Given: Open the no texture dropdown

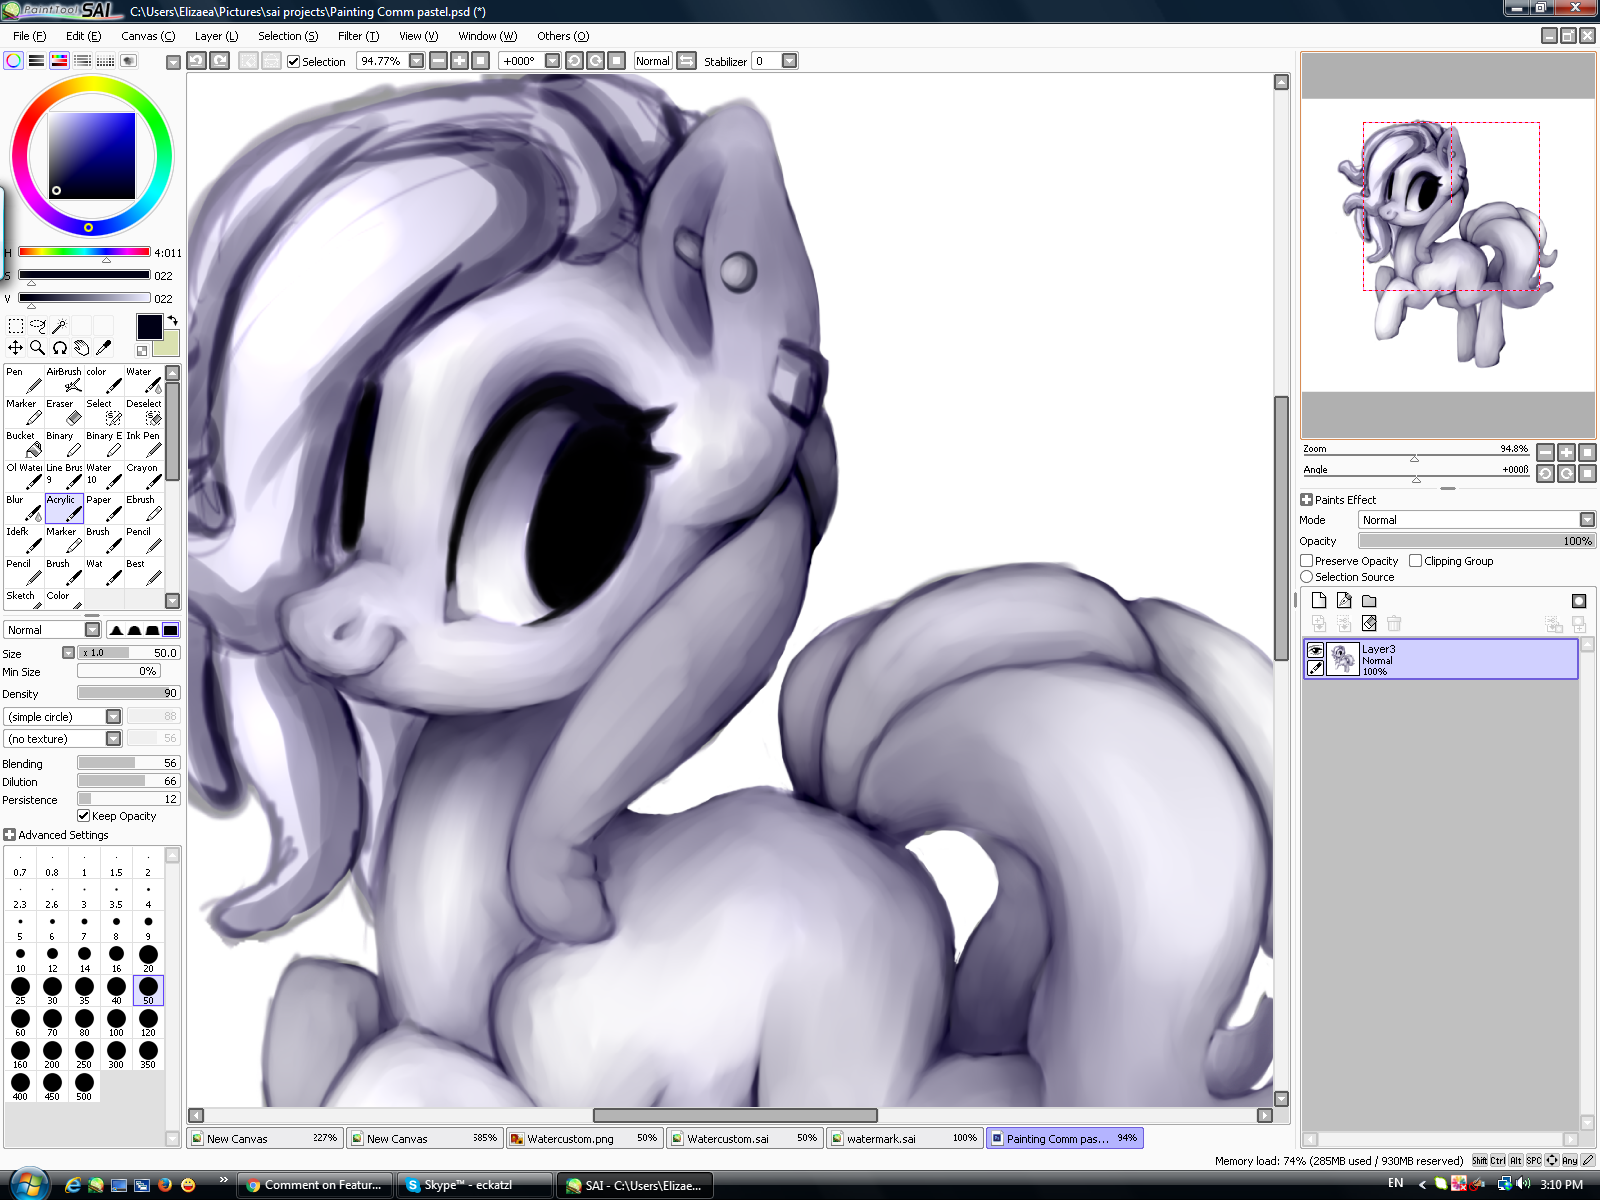Looking at the screenshot, I should coord(114,739).
